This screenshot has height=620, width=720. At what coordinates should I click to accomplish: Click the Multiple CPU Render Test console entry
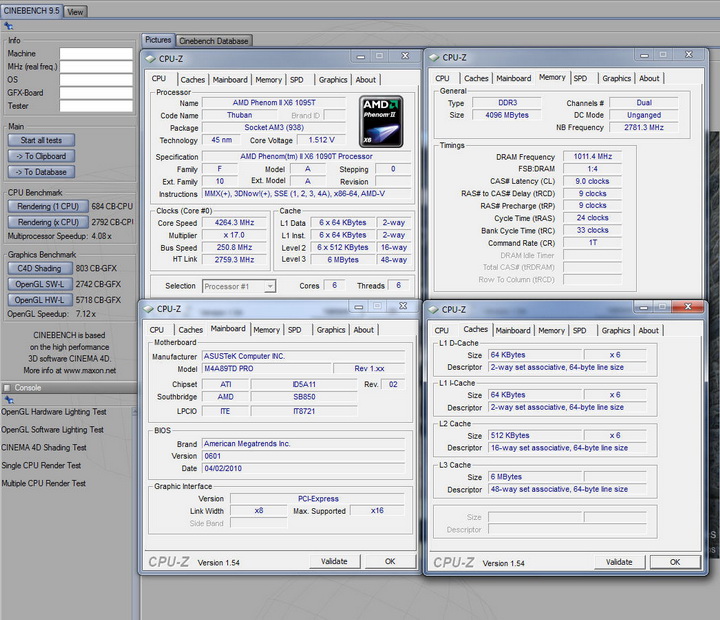click(x=43, y=484)
